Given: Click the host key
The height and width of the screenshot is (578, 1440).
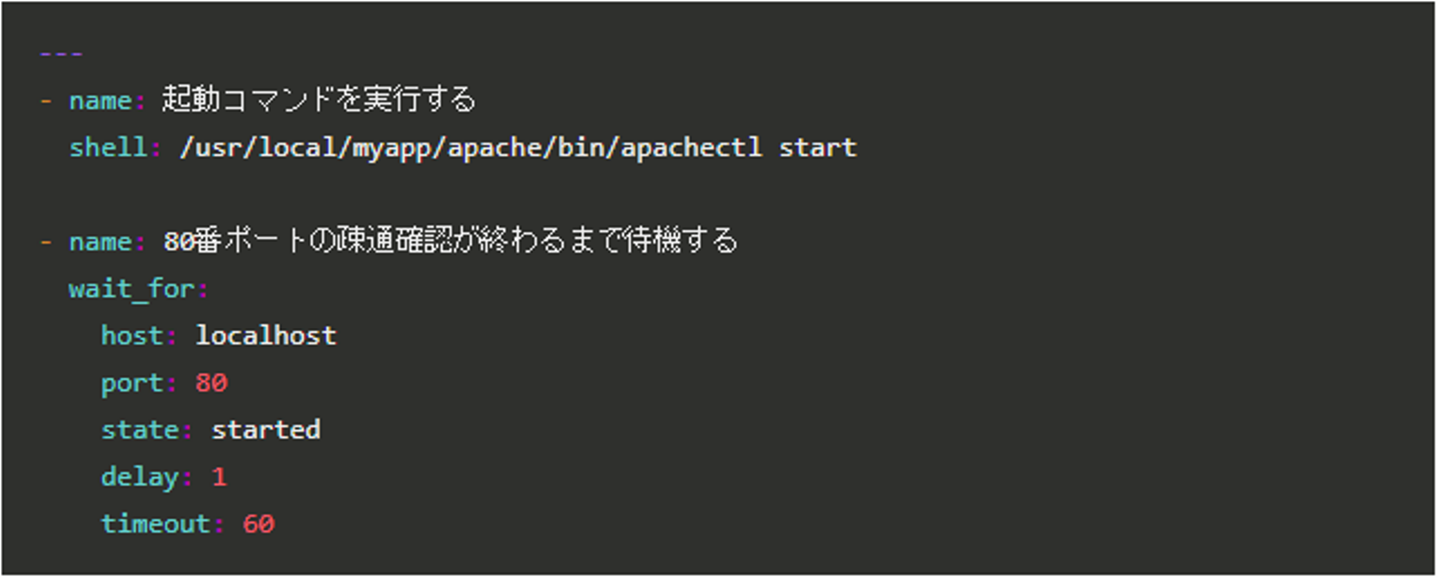Looking at the screenshot, I should [x=132, y=336].
